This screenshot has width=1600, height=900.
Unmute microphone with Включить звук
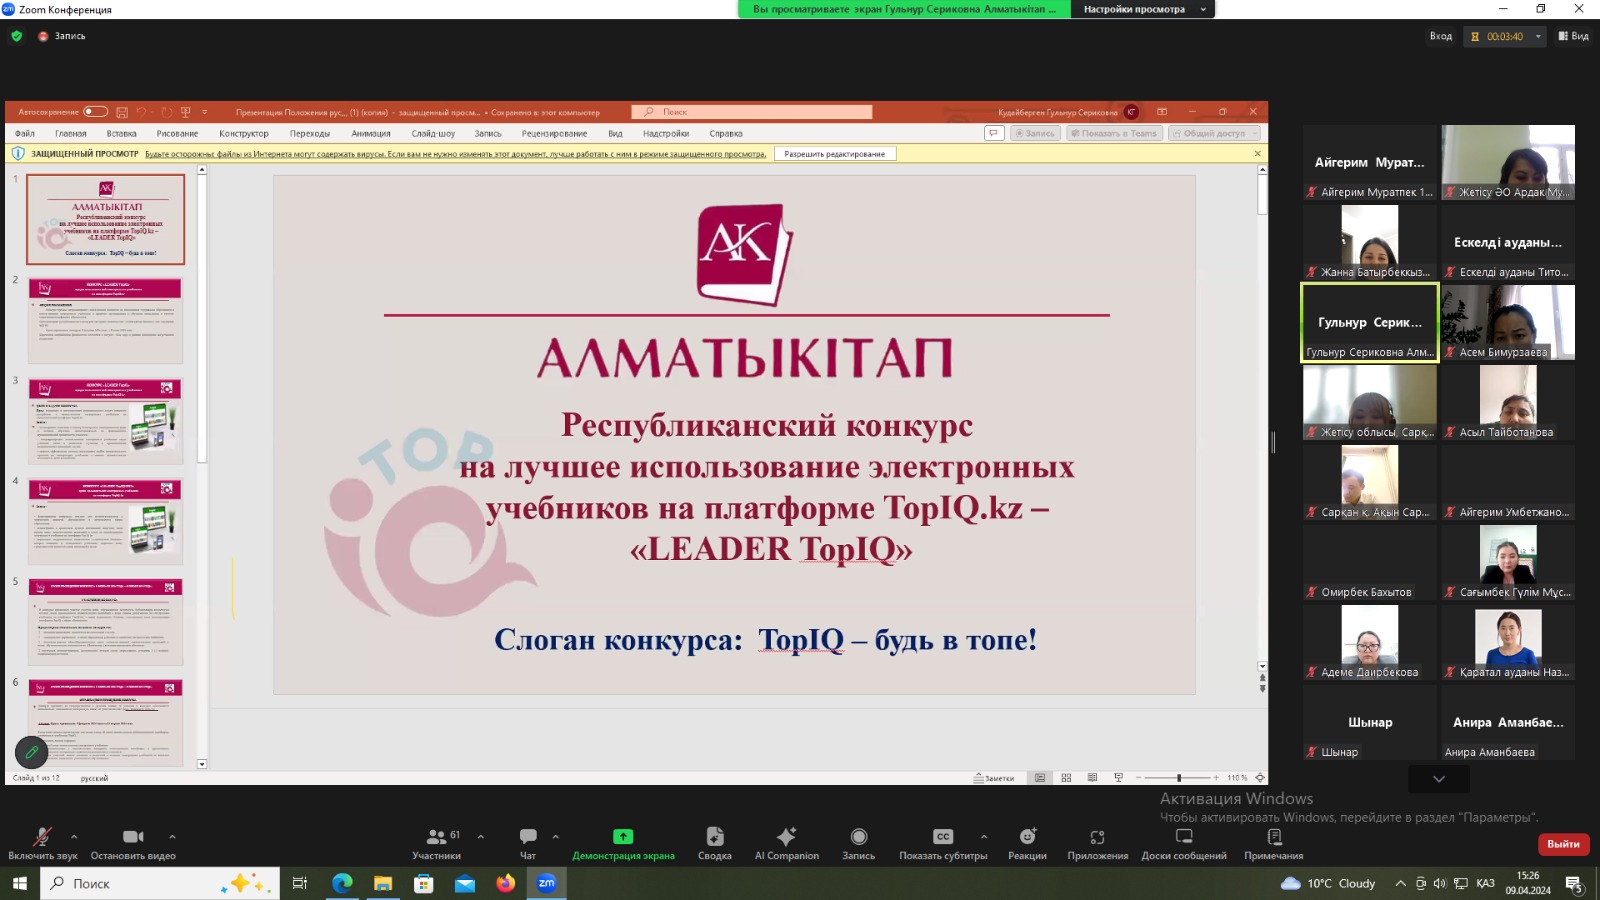[x=42, y=843]
